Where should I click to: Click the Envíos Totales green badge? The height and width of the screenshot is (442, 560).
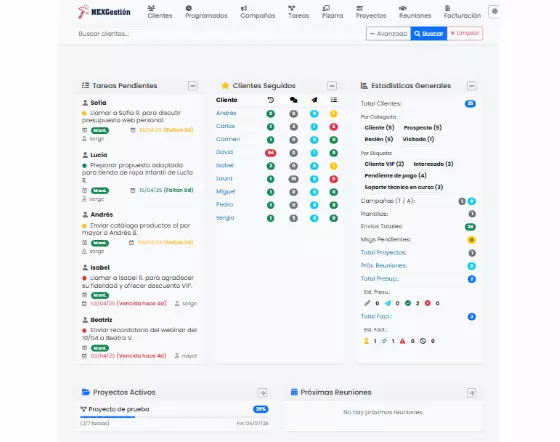[x=470, y=227]
